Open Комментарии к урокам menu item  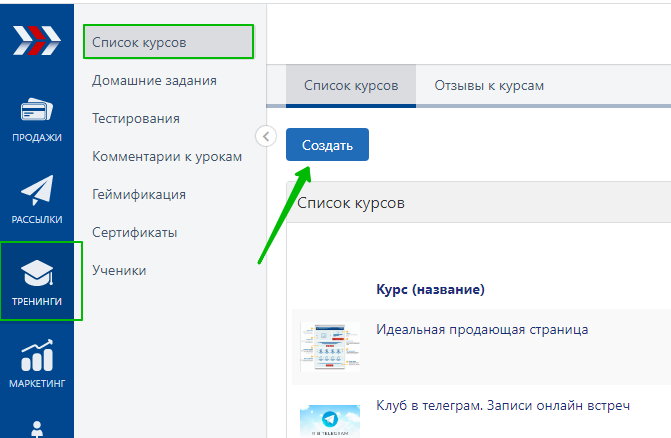[x=167, y=156]
